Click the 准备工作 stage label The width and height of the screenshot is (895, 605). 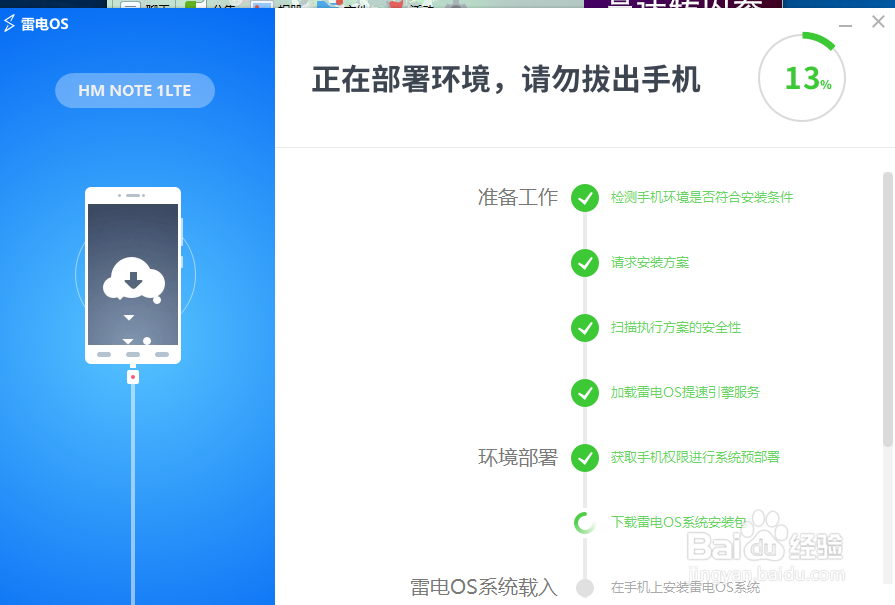[517, 197]
